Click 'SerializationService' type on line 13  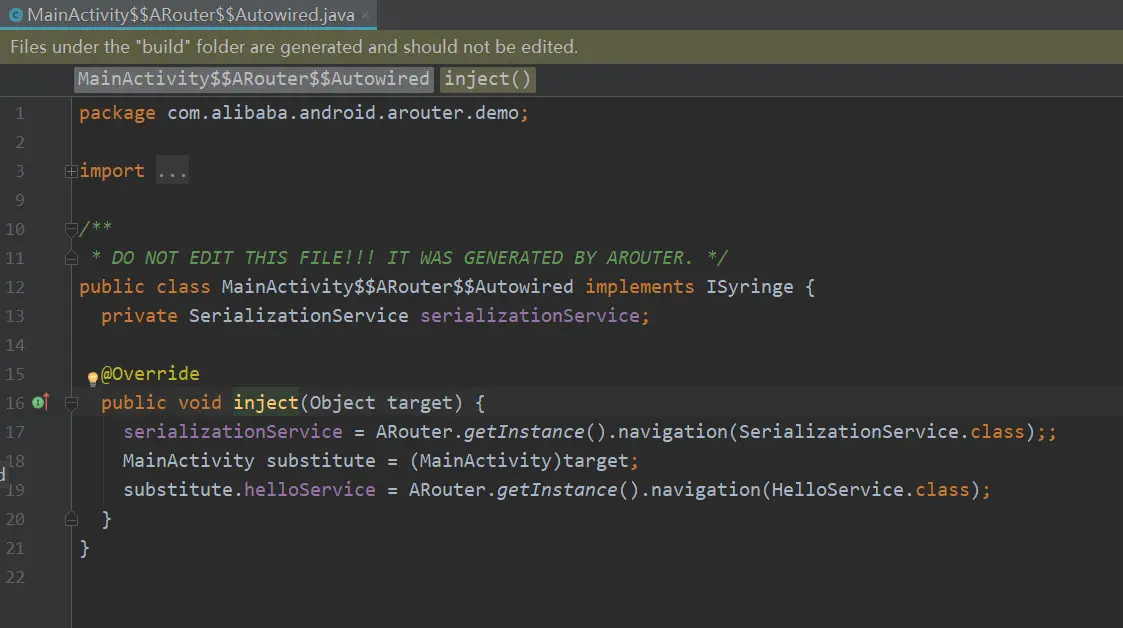coord(299,316)
